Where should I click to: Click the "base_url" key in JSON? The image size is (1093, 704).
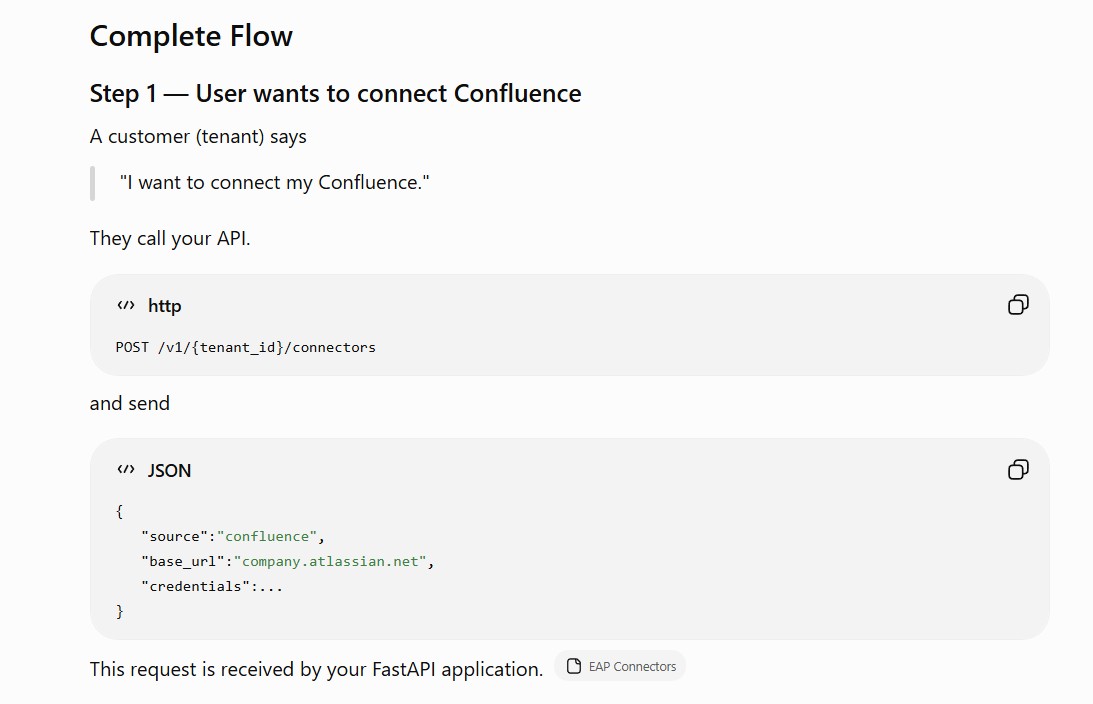pyautogui.click(x=183, y=561)
